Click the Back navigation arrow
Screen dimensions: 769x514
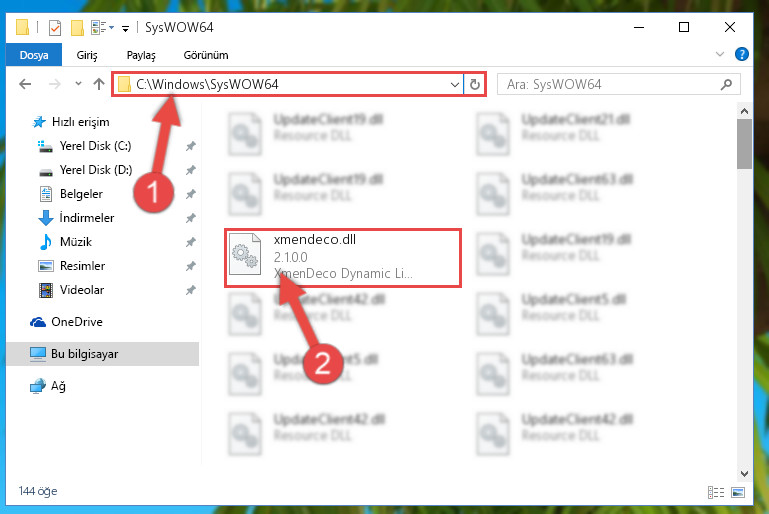click(x=25, y=84)
